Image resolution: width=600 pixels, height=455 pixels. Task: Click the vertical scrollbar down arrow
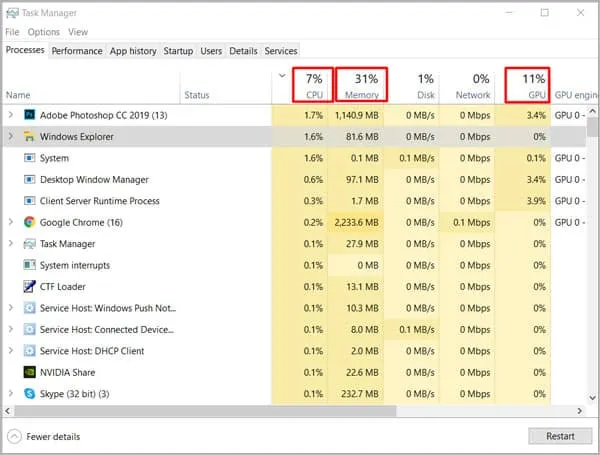592,398
